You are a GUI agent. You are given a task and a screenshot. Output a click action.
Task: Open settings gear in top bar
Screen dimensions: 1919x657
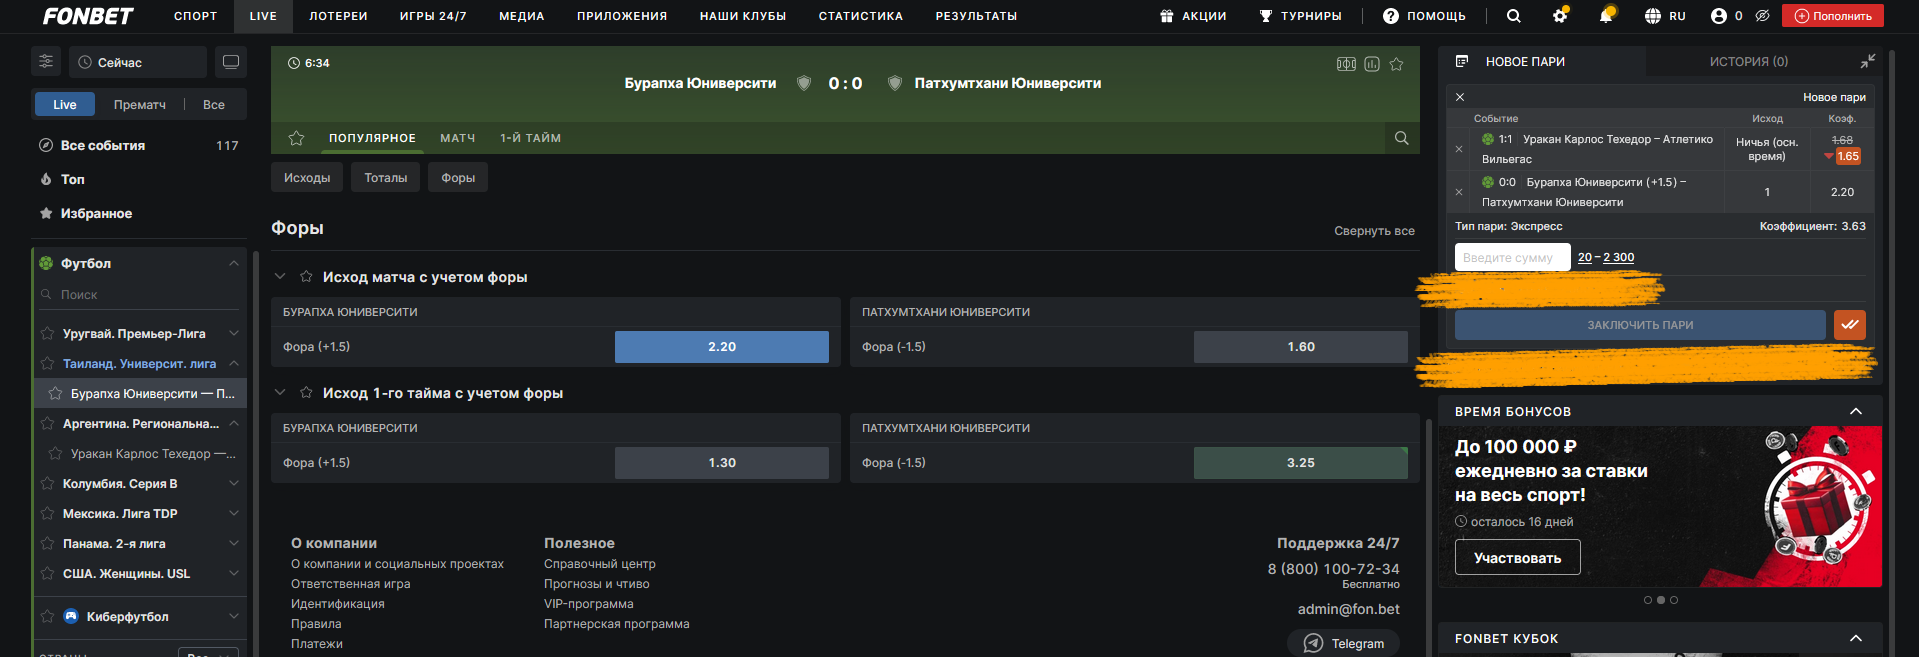coord(1560,16)
